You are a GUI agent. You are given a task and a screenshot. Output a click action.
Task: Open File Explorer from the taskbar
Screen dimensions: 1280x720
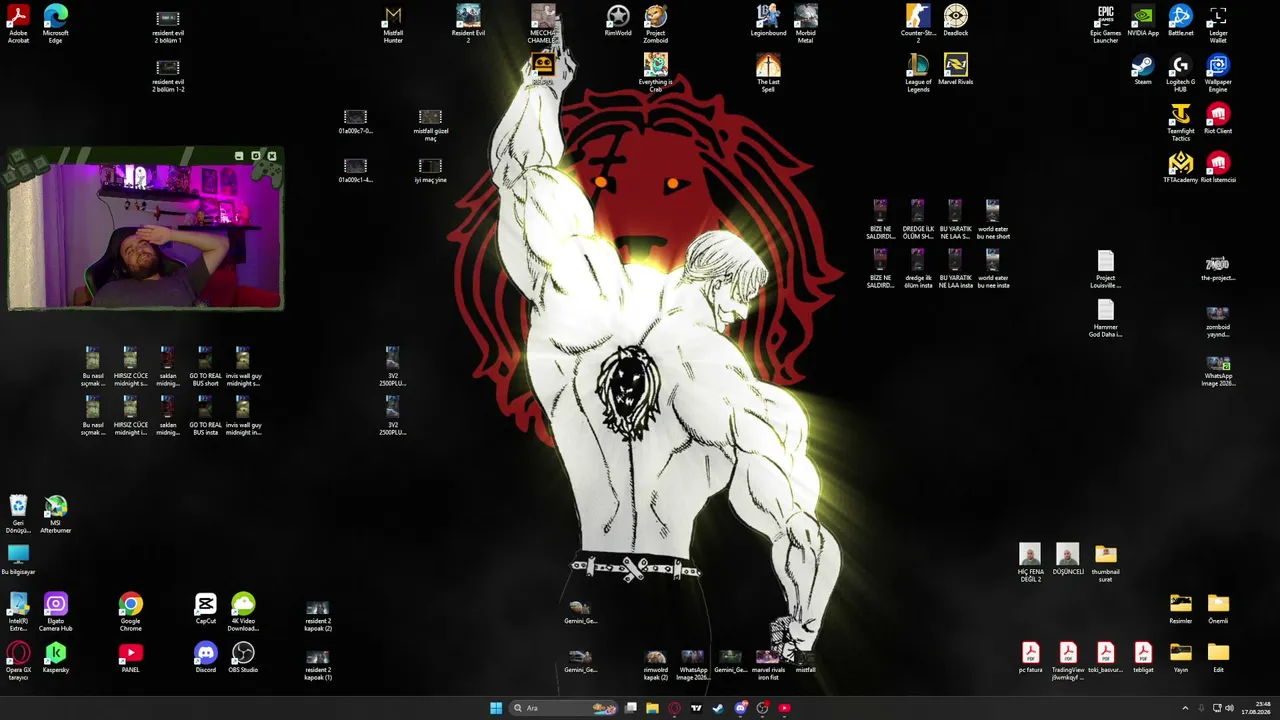652,708
